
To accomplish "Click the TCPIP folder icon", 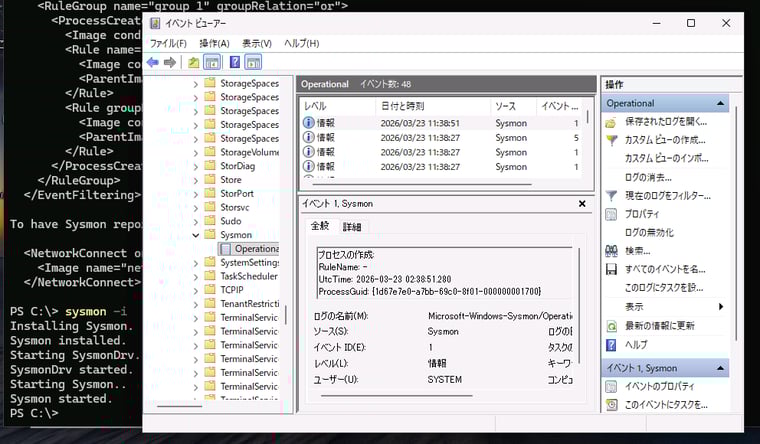I will [x=210, y=290].
